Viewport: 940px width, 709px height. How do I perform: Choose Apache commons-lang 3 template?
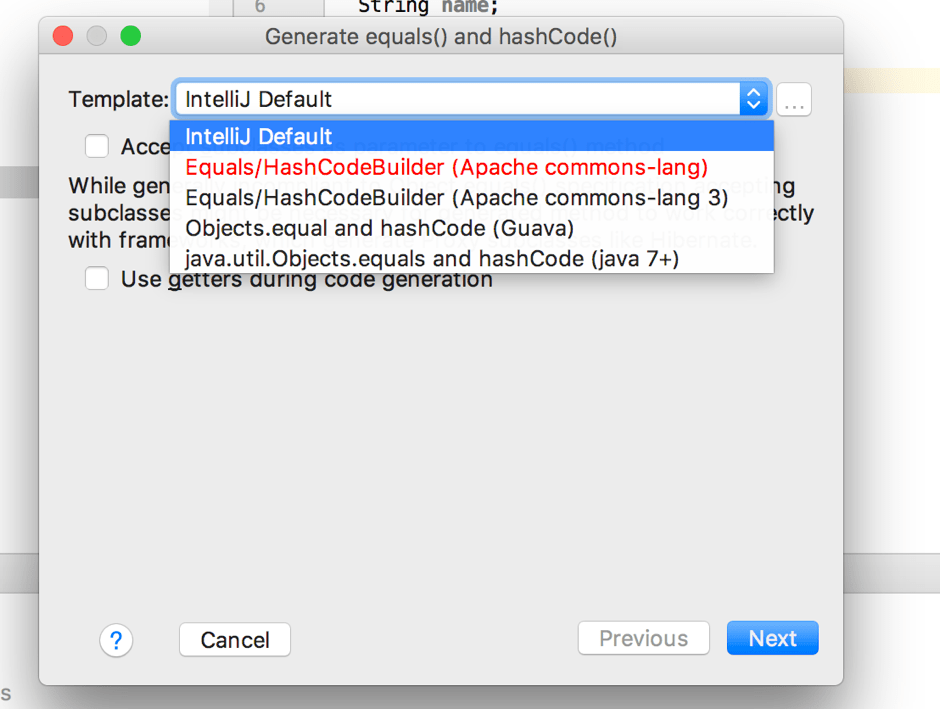point(456,198)
